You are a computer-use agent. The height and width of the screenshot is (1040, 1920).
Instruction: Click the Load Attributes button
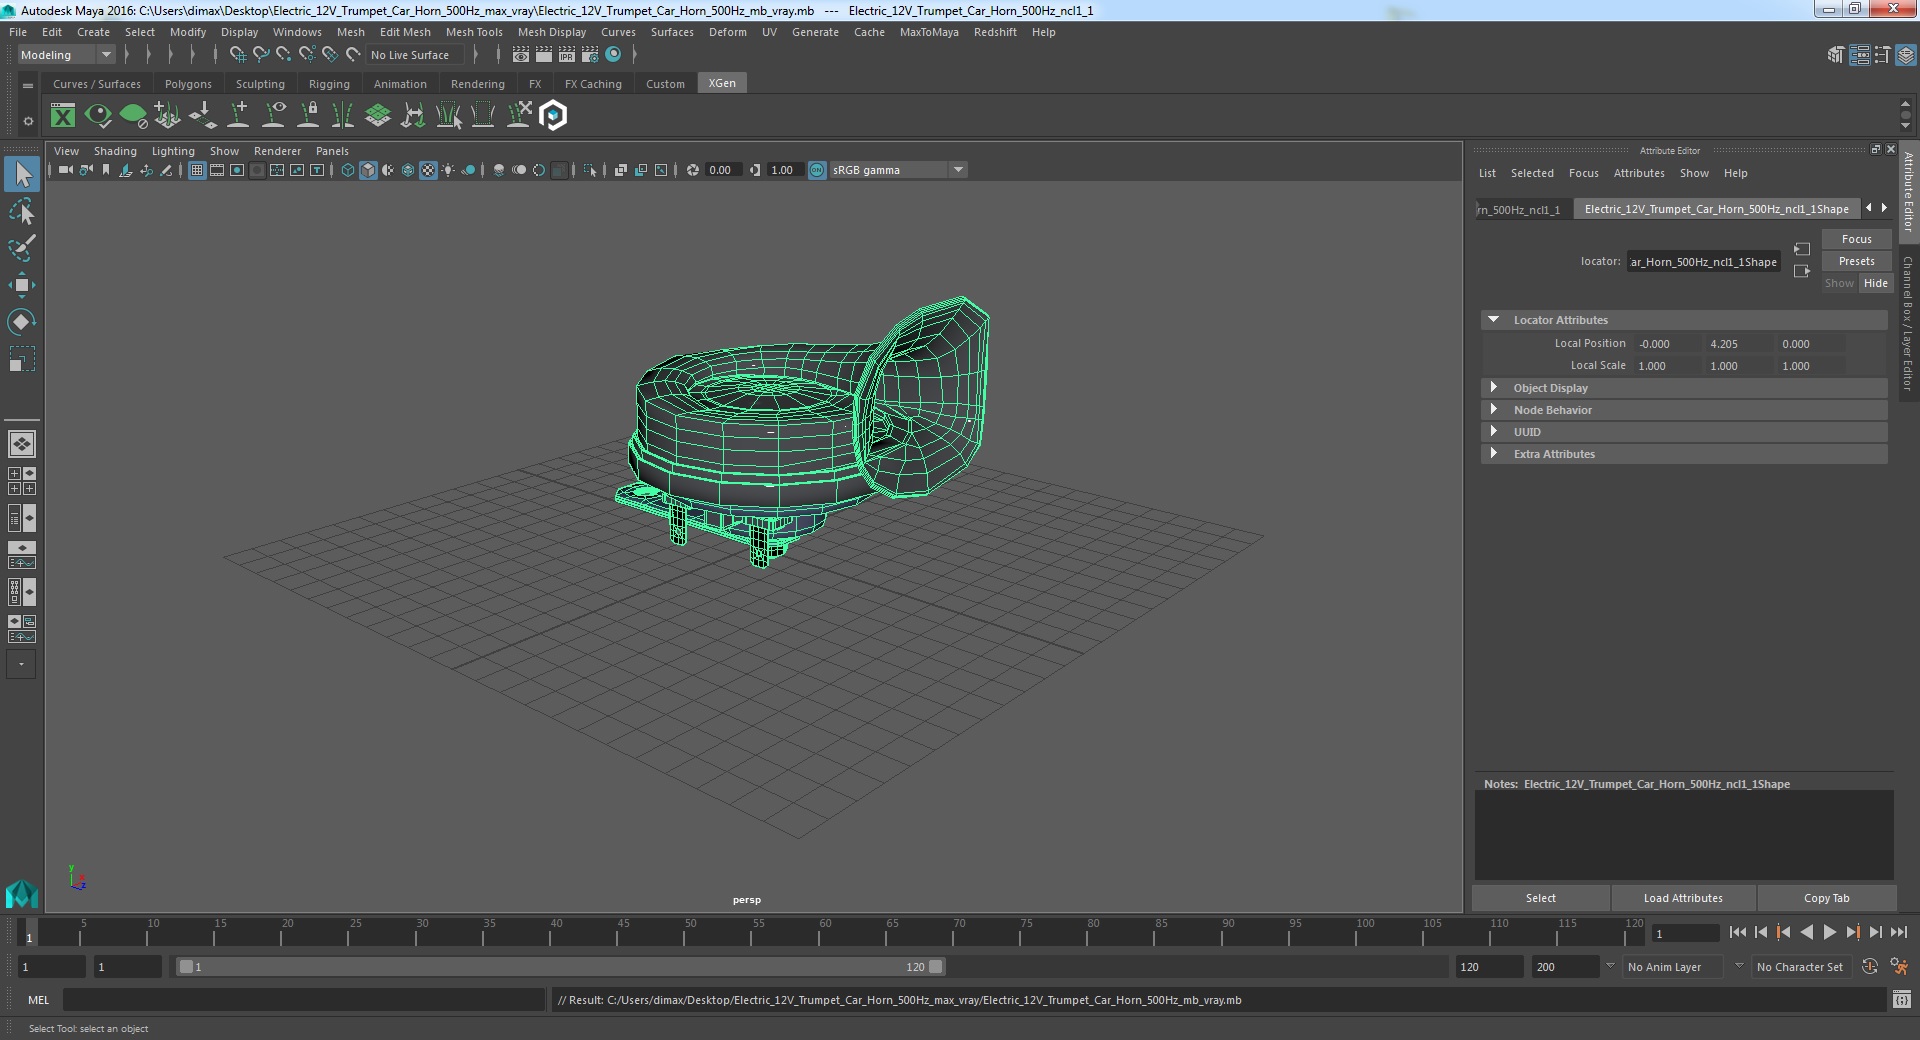[x=1683, y=898]
